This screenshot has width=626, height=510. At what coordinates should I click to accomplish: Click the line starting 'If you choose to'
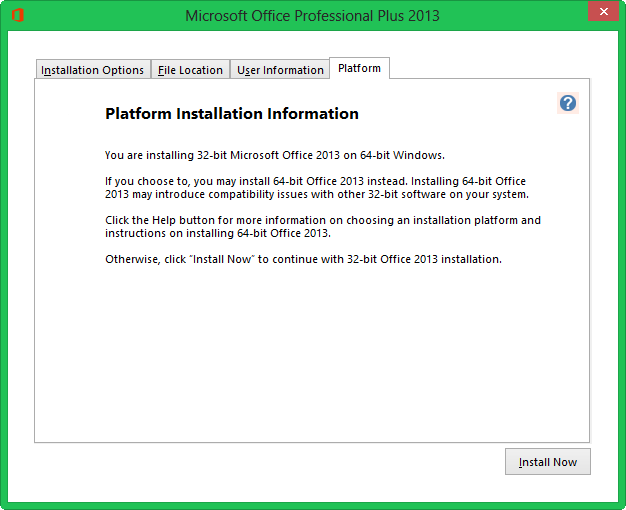(322, 181)
